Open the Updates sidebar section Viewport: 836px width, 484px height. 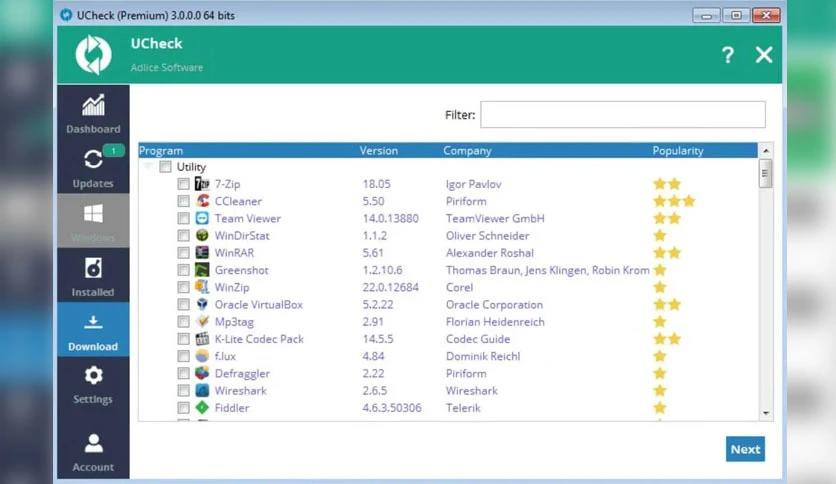pyautogui.click(x=93, y=167)
